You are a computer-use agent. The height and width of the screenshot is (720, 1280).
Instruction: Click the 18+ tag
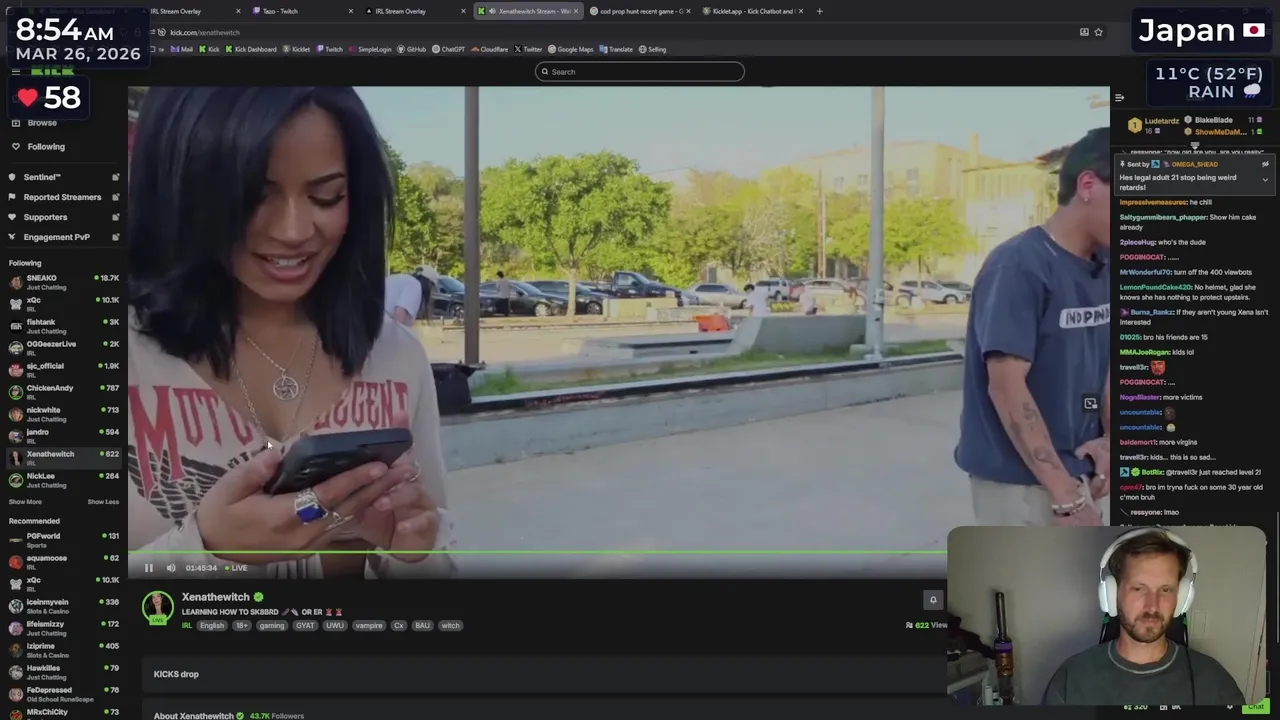(241, 626)
